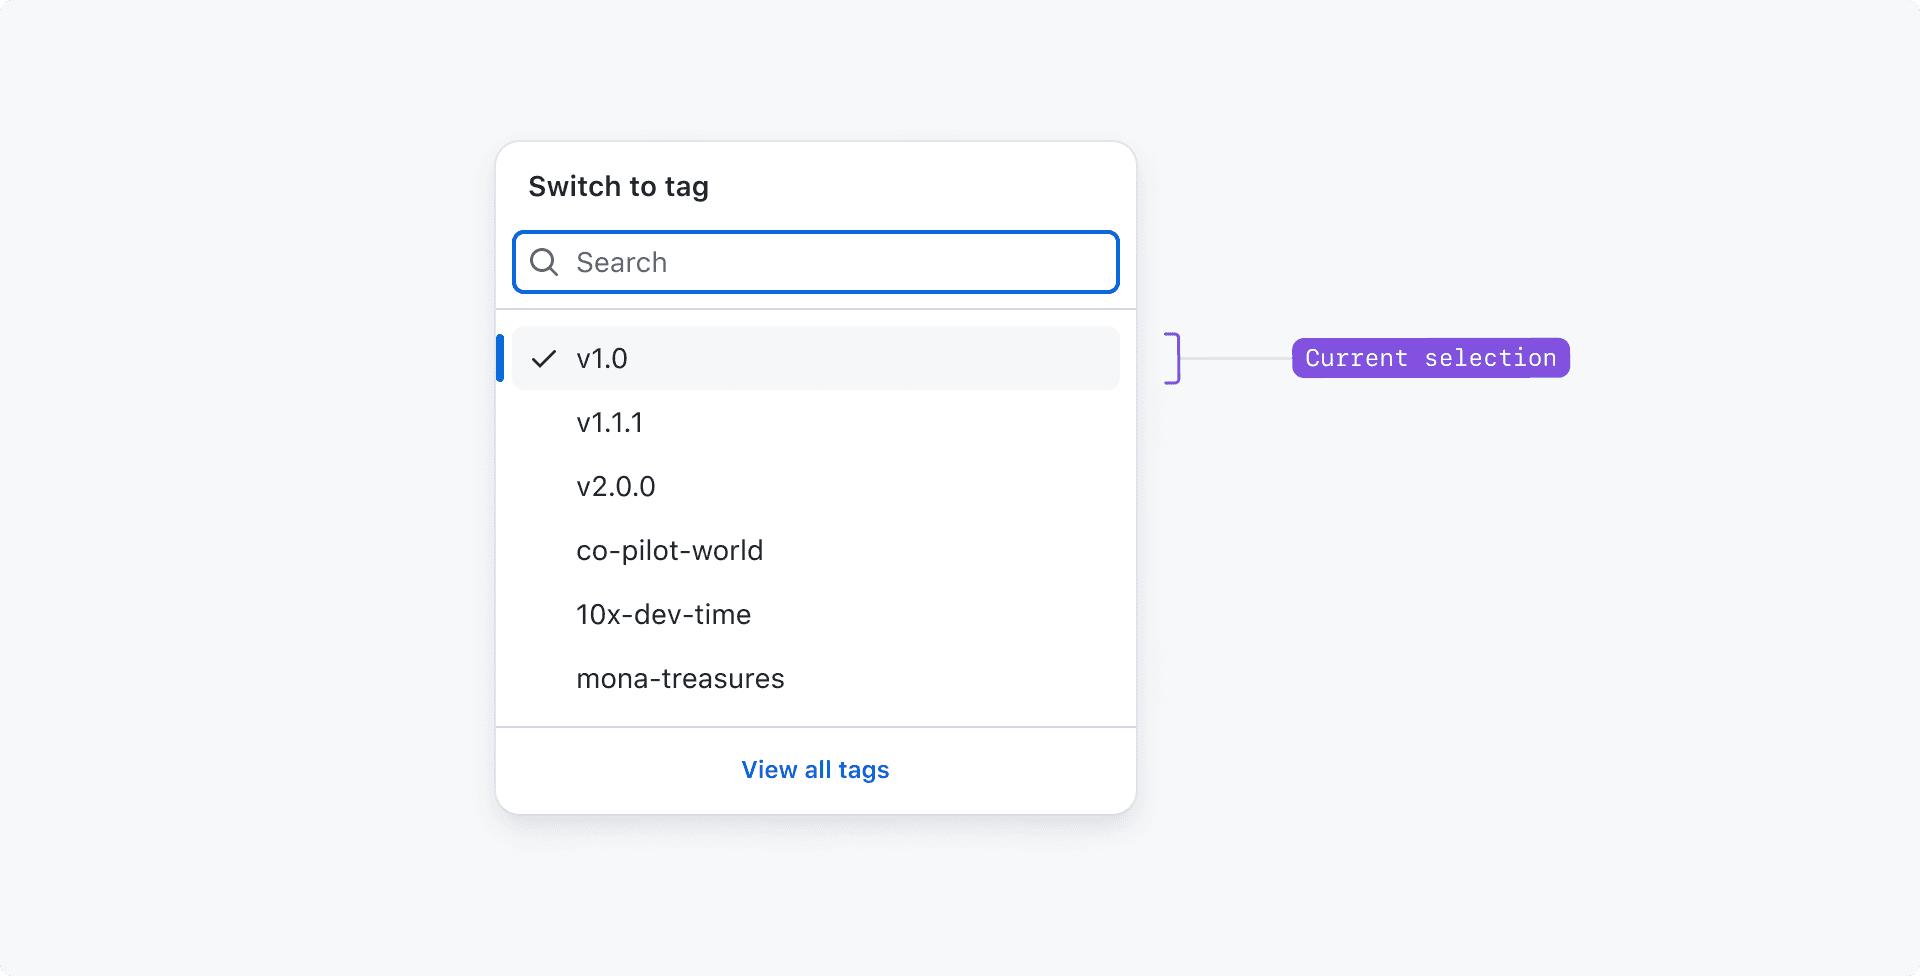This screenshot has width=1920, height=976.
Task: Select the highlighted v1.0 row
Action: point(815,358)
